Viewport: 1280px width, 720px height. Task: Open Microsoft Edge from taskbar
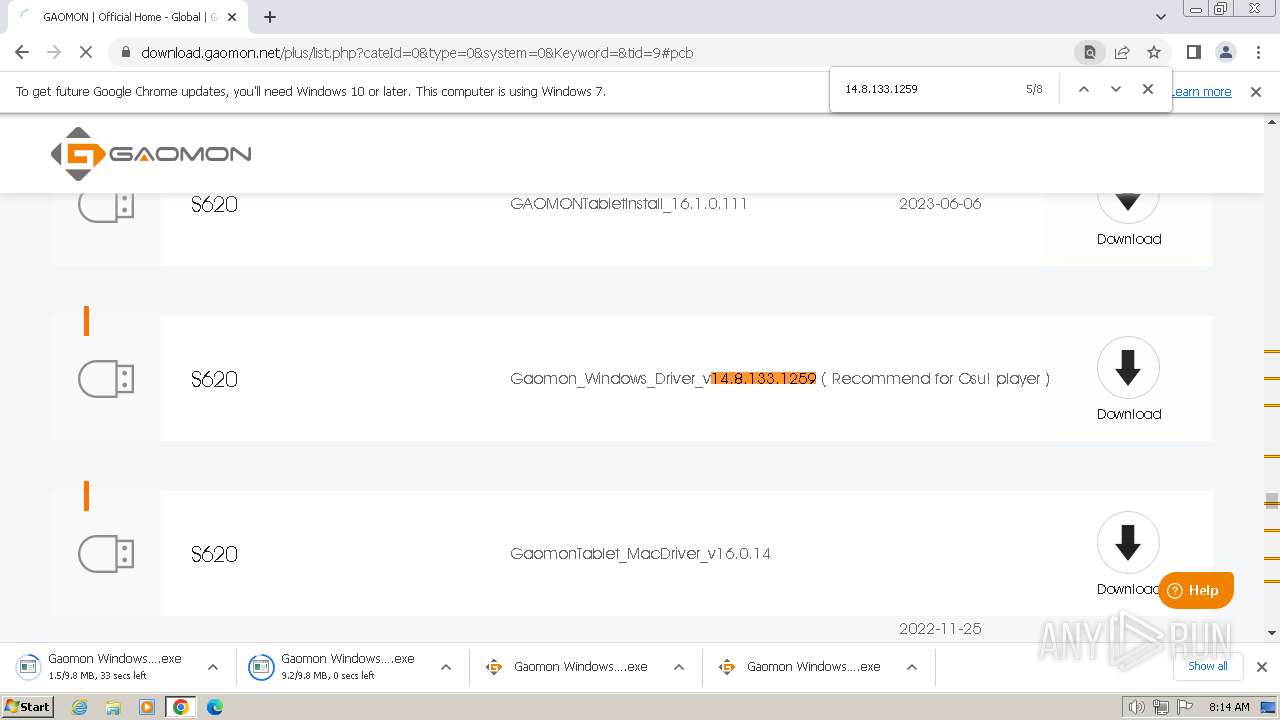214,707
